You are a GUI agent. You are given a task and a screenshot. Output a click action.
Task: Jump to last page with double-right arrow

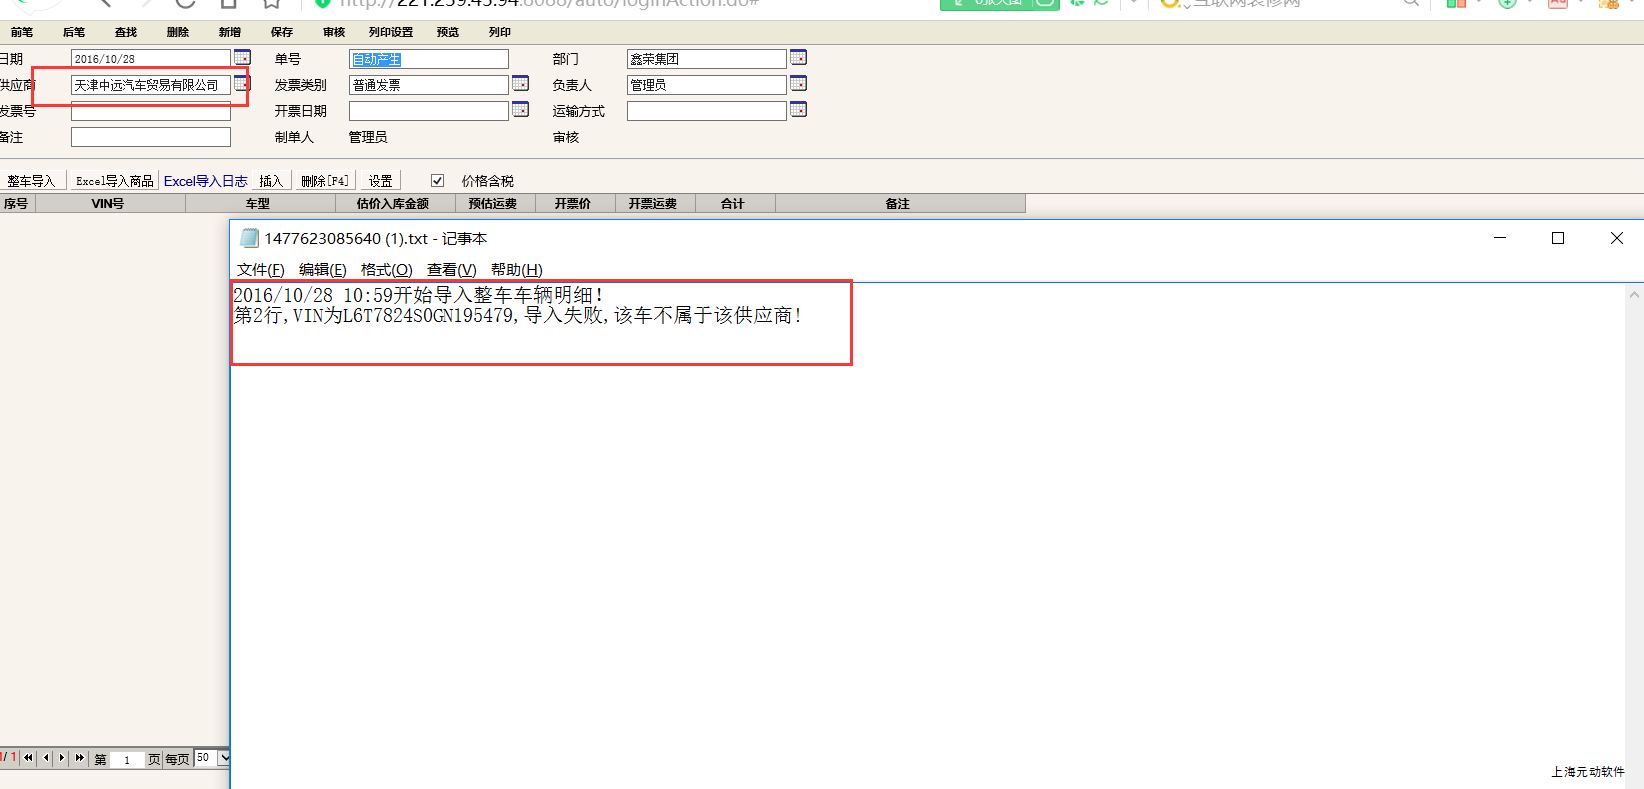[80, 758]
